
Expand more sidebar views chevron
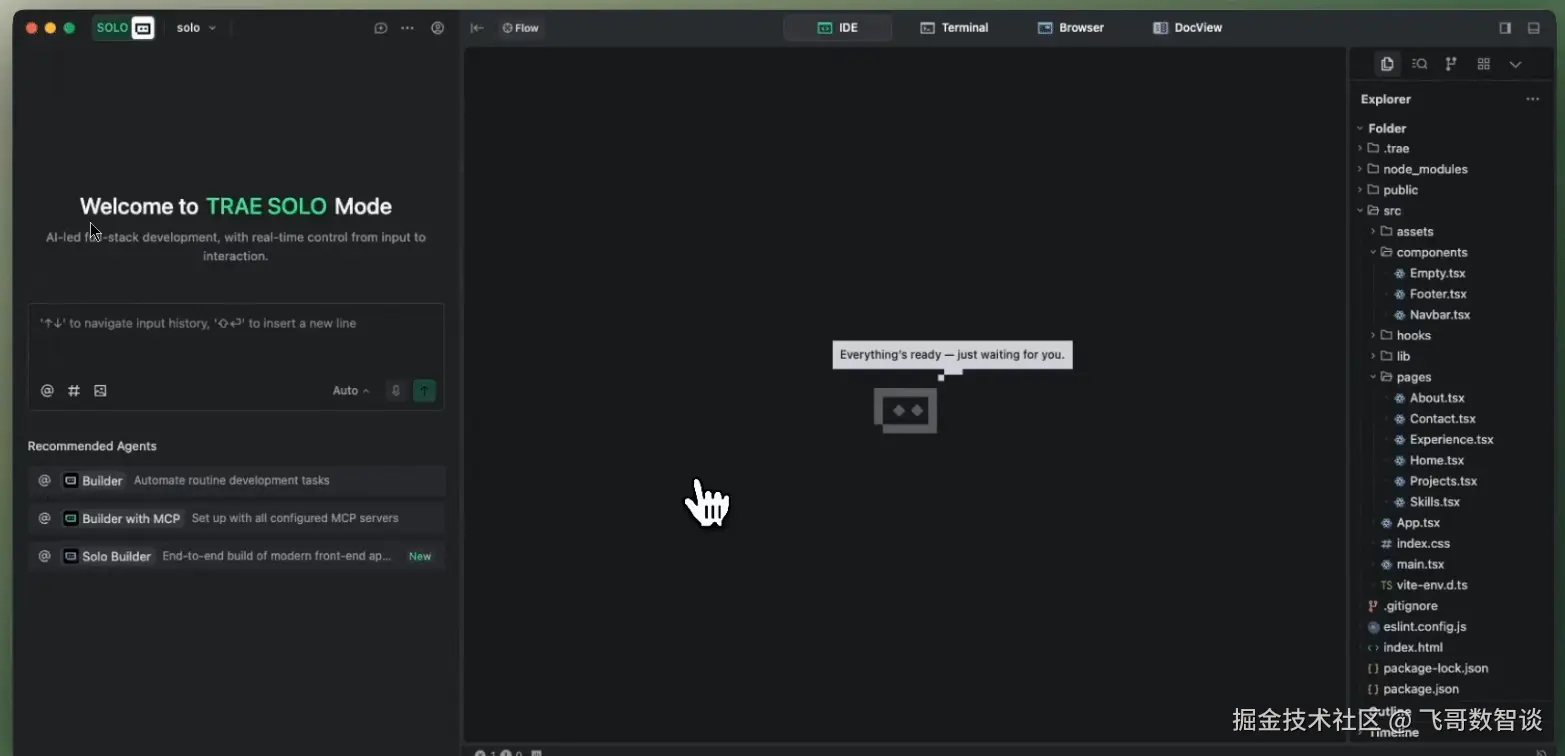1515,64
